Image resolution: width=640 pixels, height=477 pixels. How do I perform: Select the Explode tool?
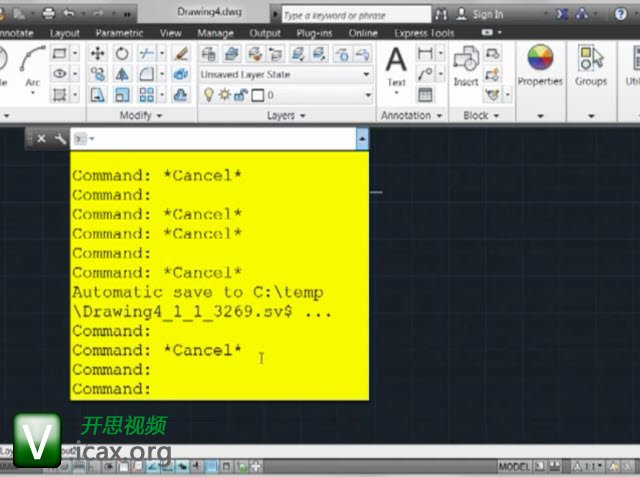click(x=180, y=74)
